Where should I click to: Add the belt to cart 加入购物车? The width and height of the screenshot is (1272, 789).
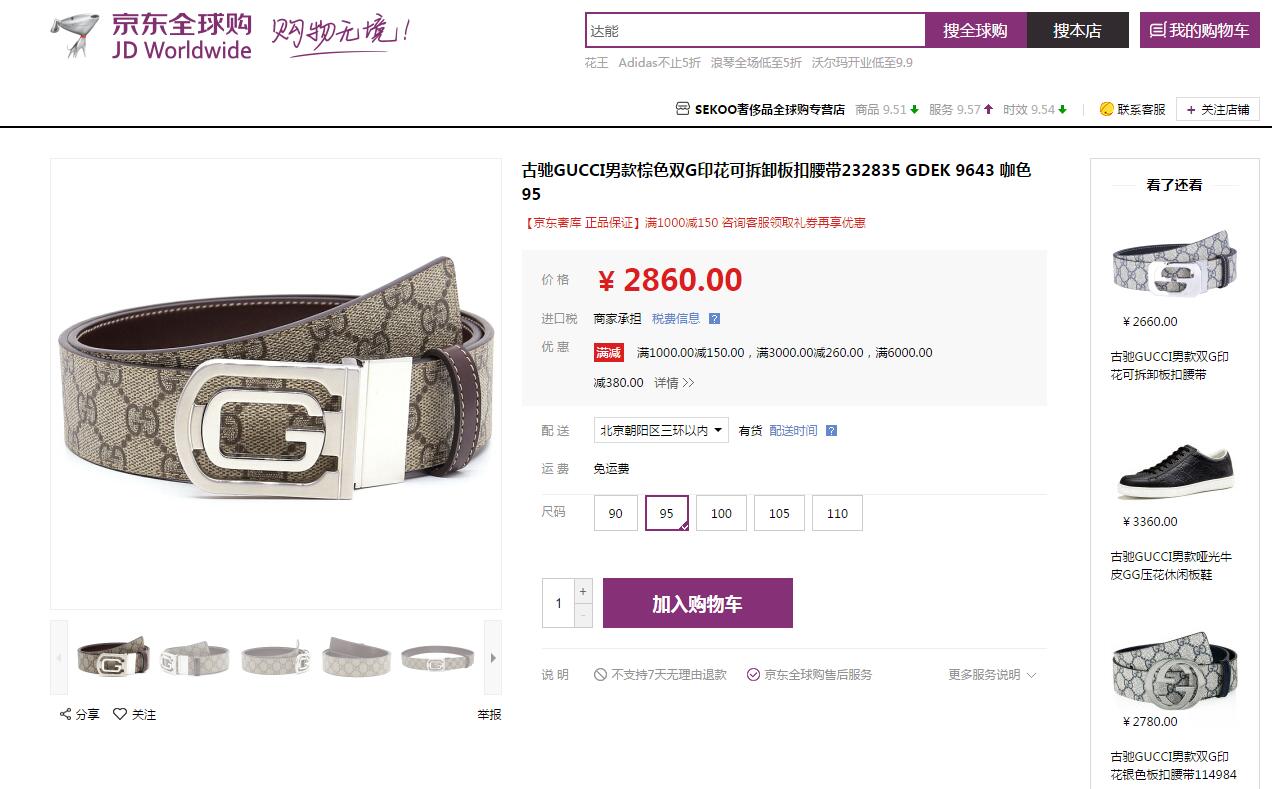[698, 603]
